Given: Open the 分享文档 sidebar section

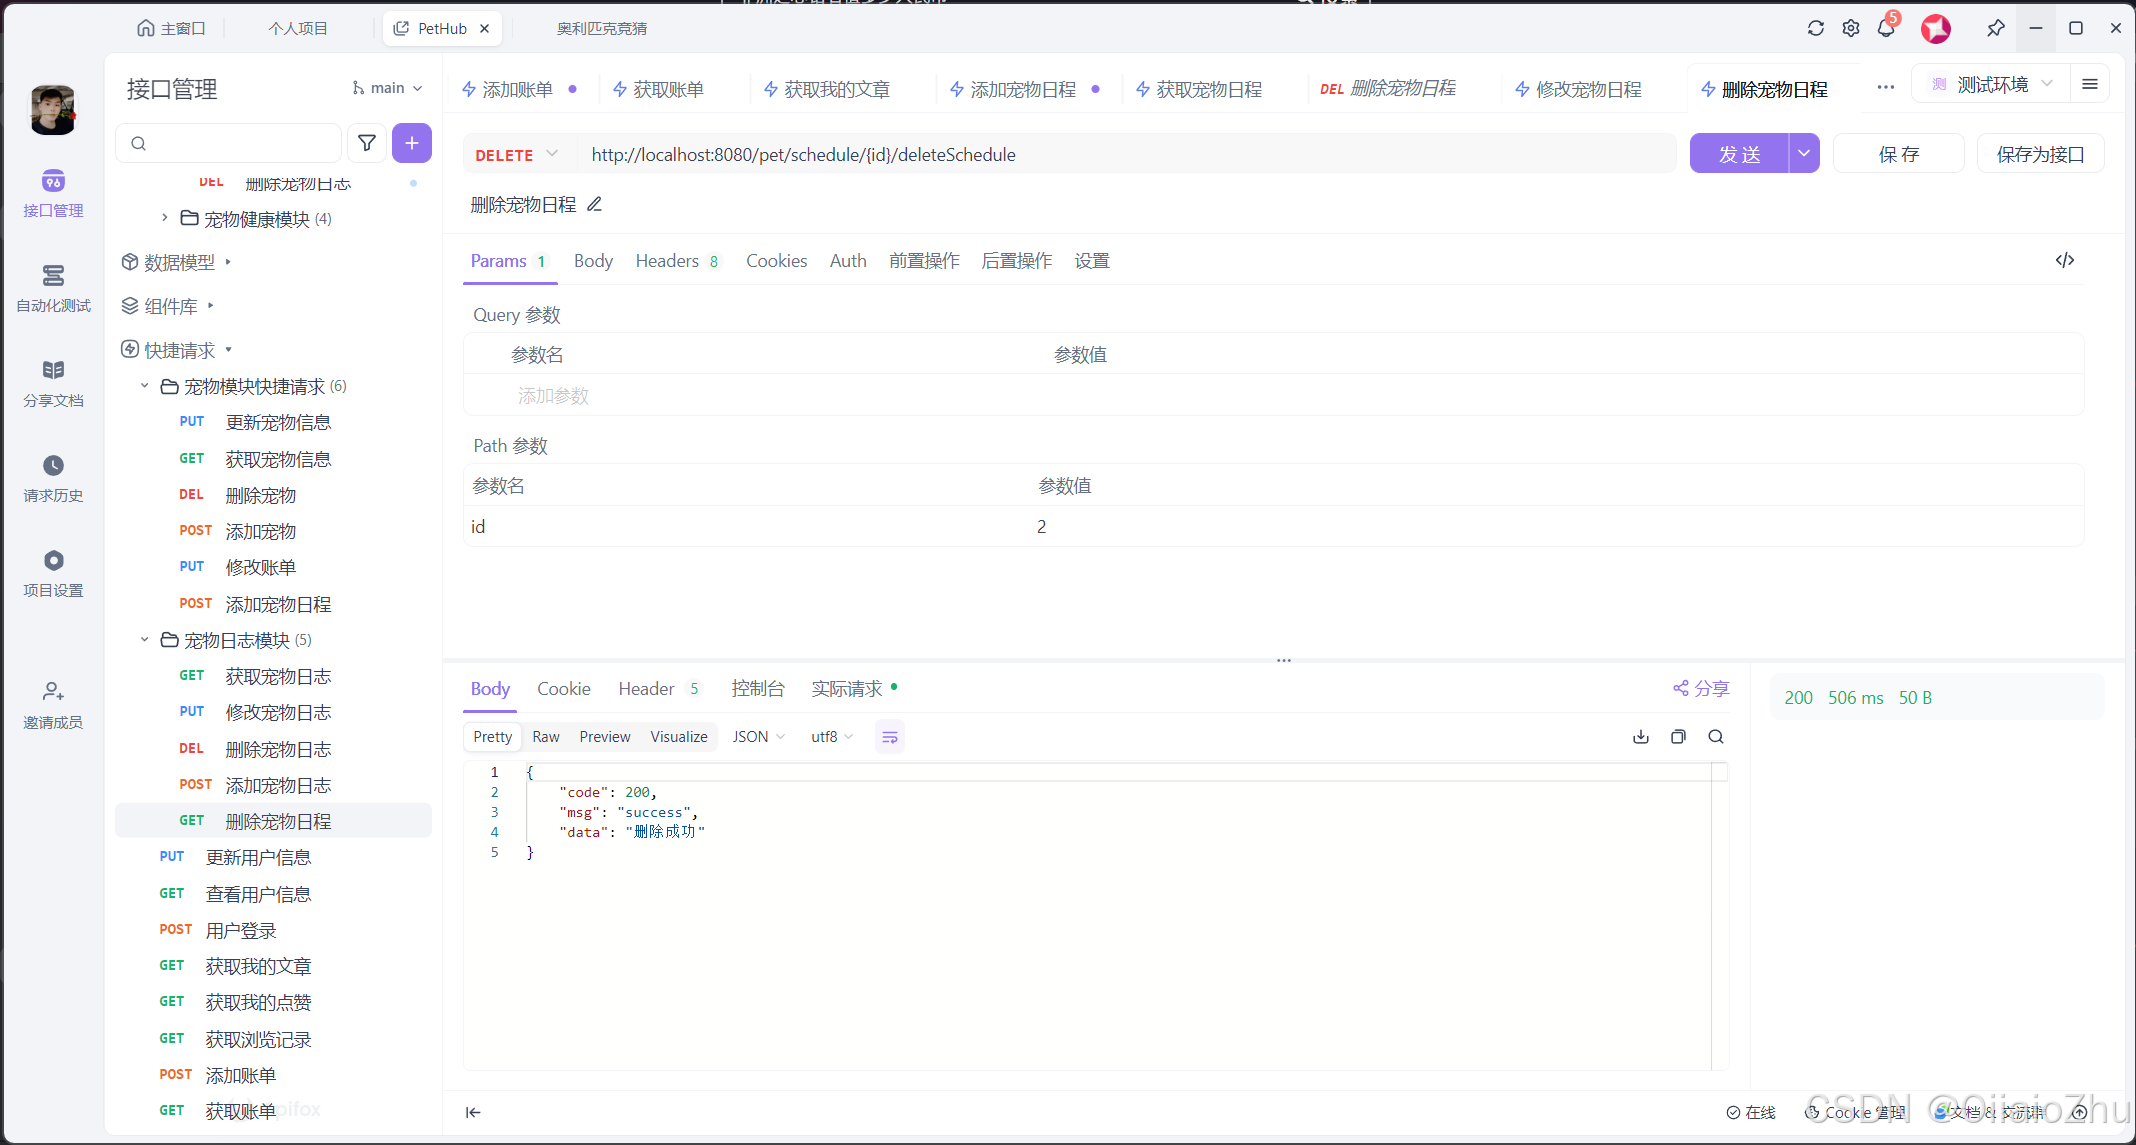Looking at the screenshot, I should (53, 383).
